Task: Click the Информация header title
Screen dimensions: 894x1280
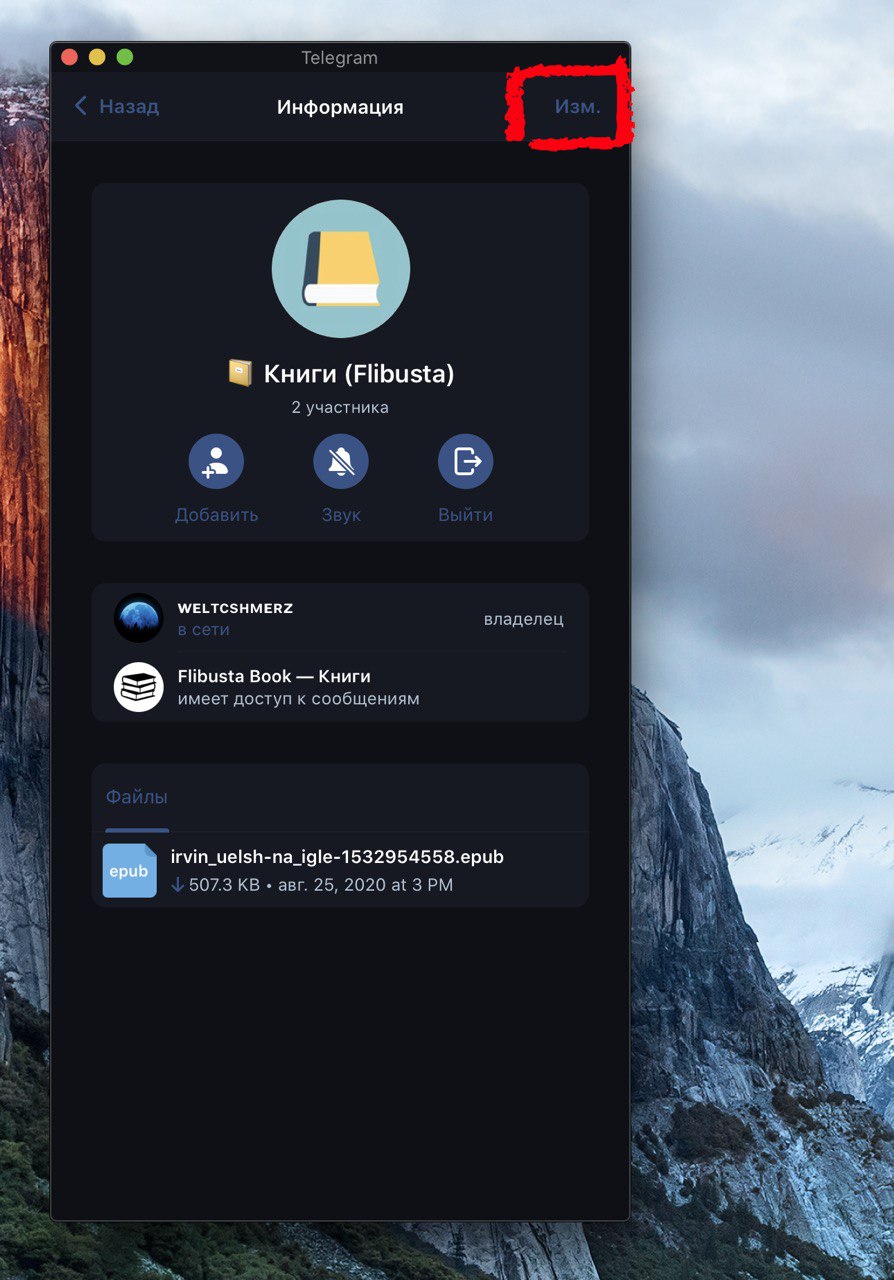Action: (x=340, y=107)
